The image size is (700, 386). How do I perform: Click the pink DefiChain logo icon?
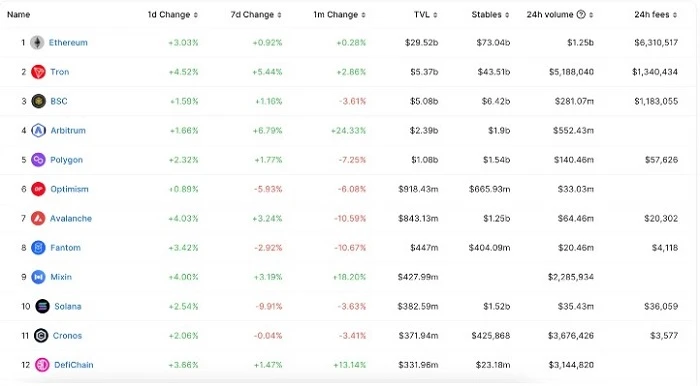pyautogui.click(x=42, y=365)
